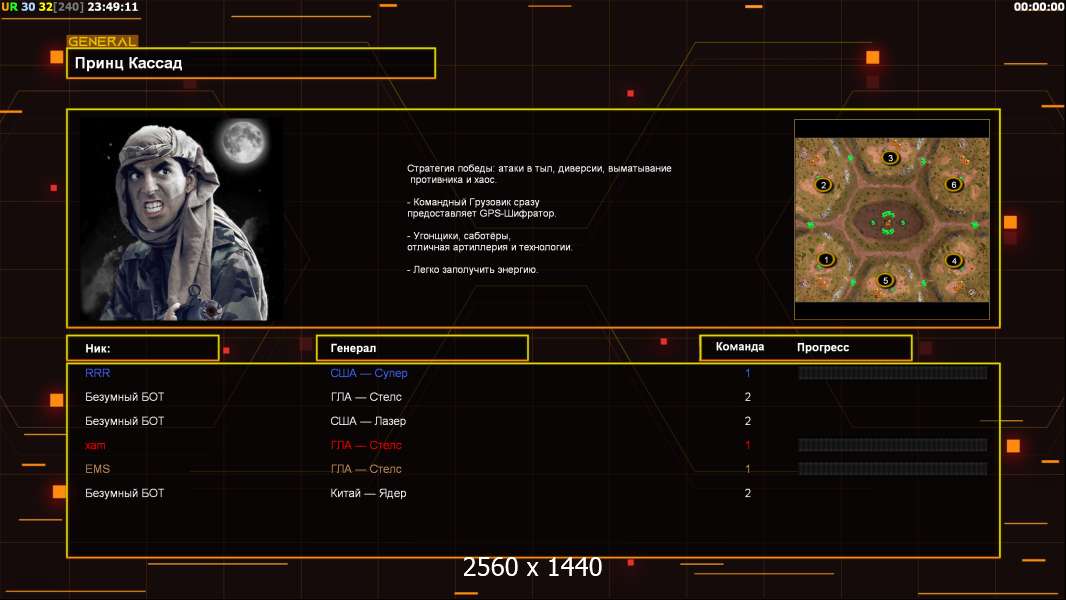Click the Прогресс column header
The height and width of the screenshot is (600, 1066).
[823, 348]
